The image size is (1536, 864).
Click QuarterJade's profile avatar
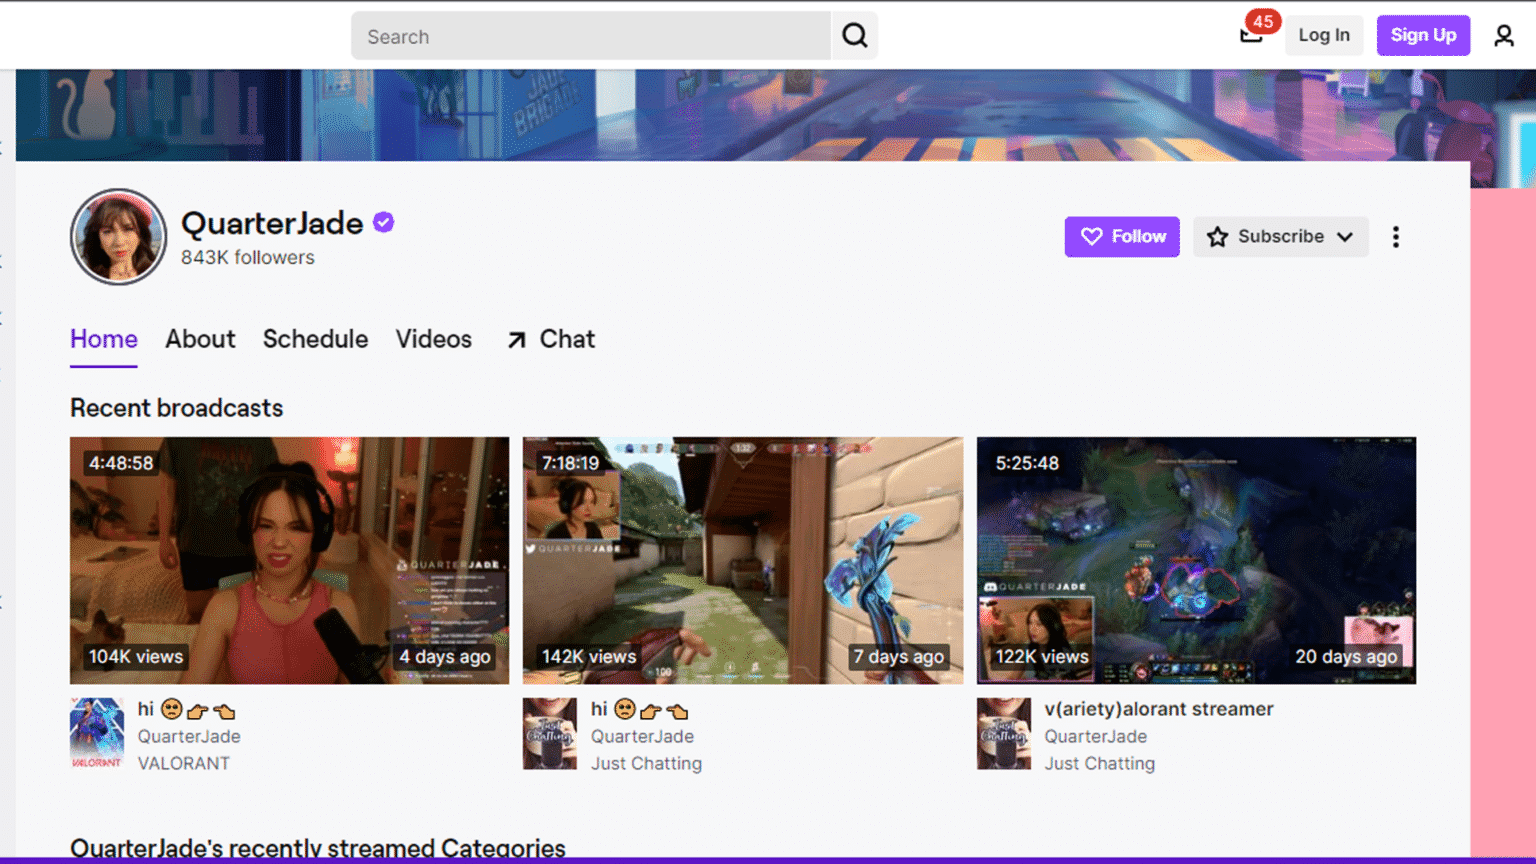click(118, 237)
